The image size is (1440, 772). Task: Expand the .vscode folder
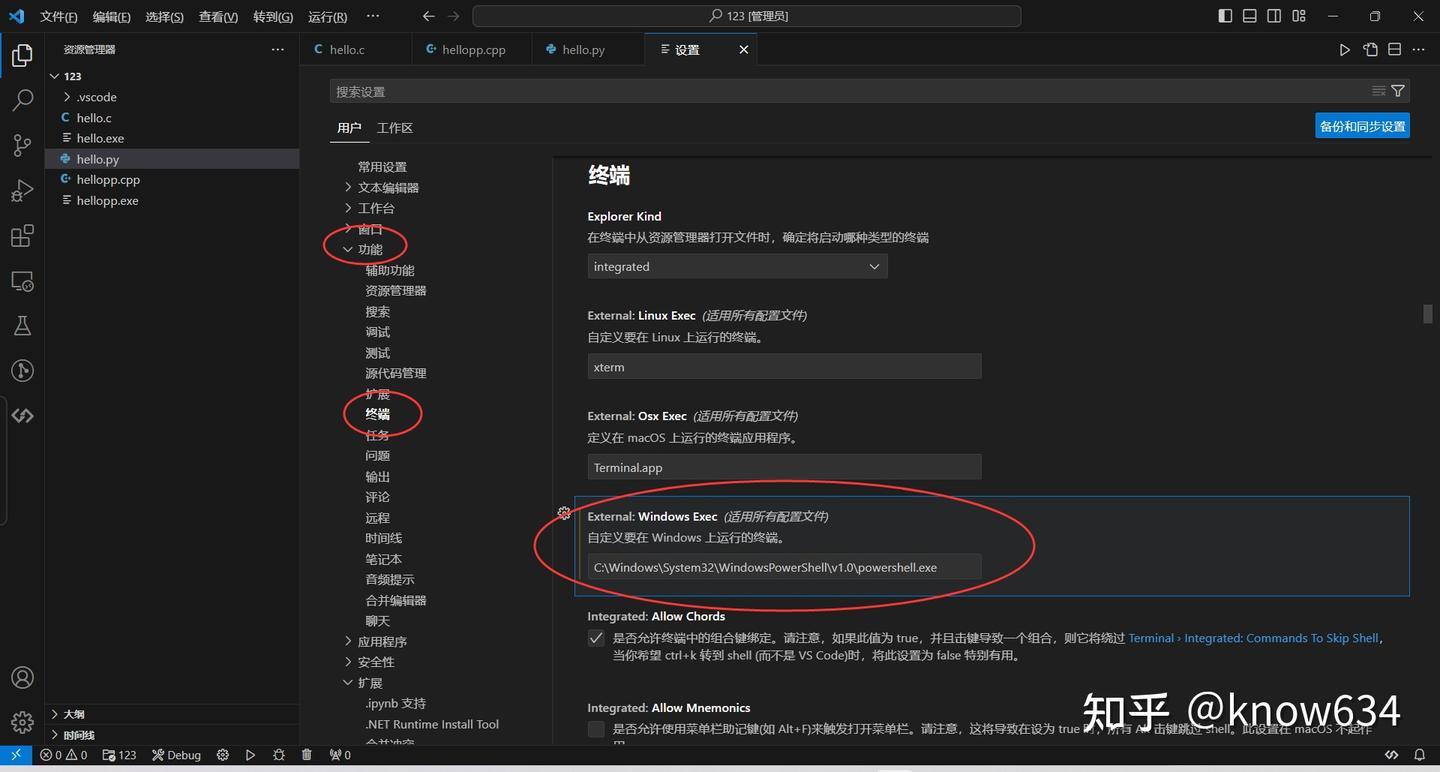pyautogui.click(x=67, y=97)
